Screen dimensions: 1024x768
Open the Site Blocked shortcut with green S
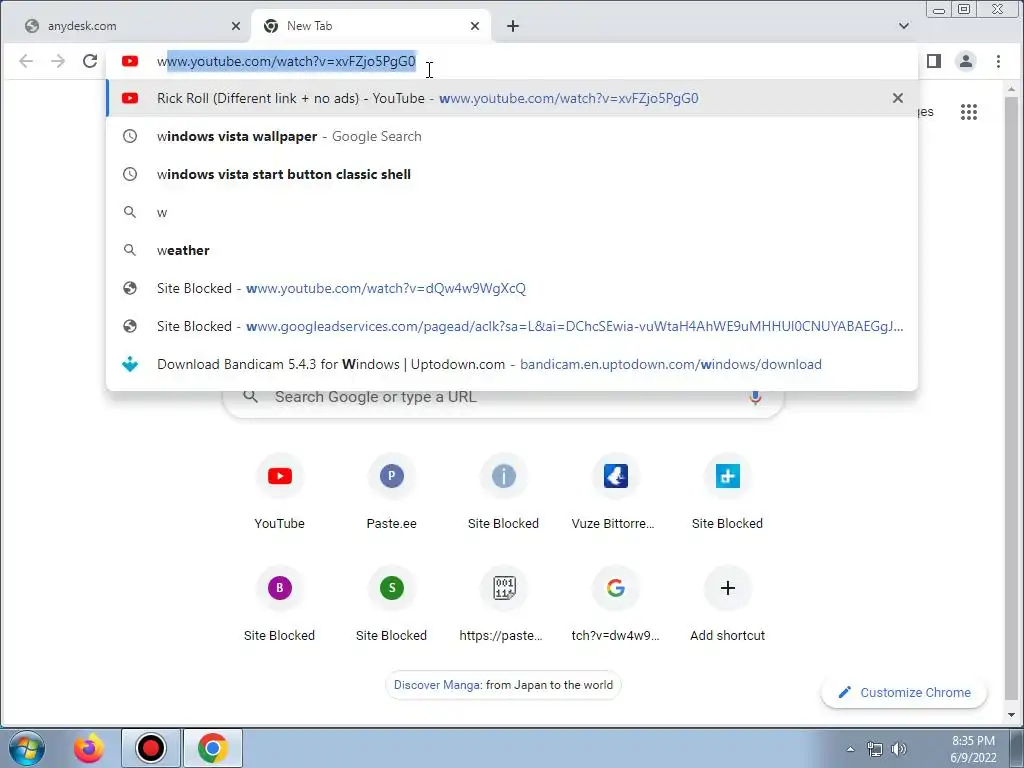pos(391,604)
